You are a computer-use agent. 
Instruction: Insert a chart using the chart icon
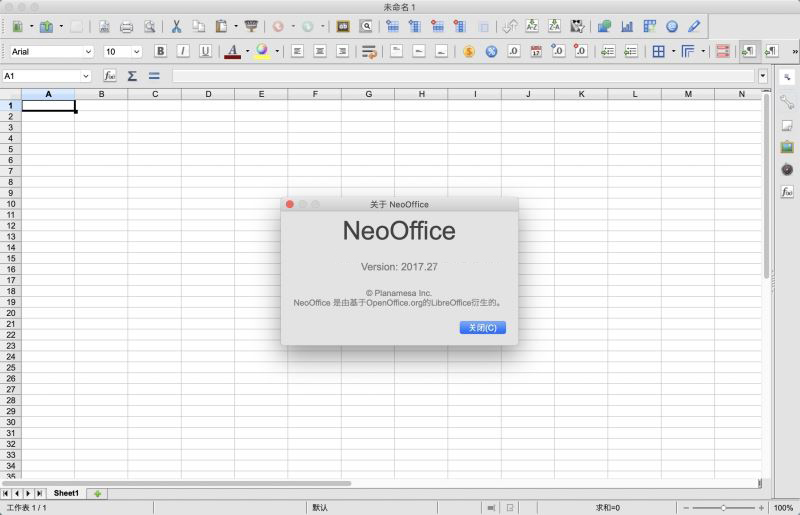click(x=627, y=27)
